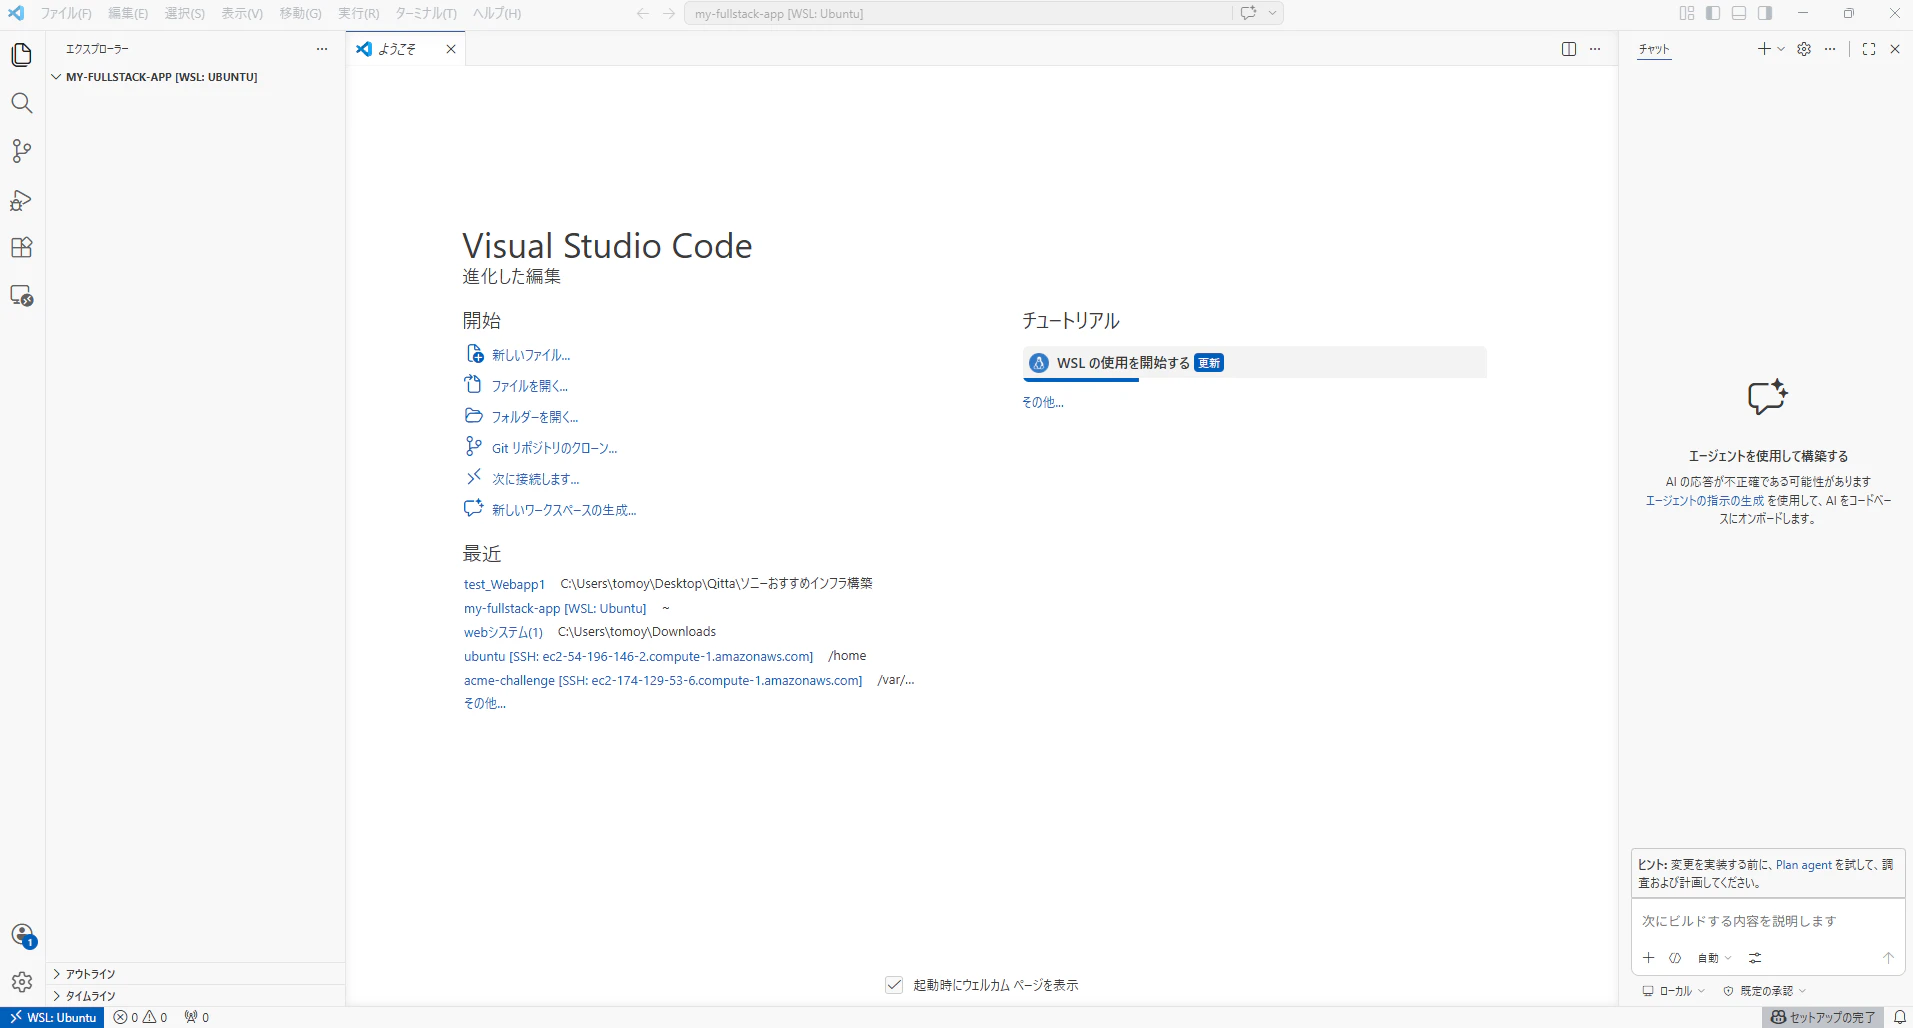Open the 表示(V) menu
The image size is (1913, 1028).
(242, 13)
